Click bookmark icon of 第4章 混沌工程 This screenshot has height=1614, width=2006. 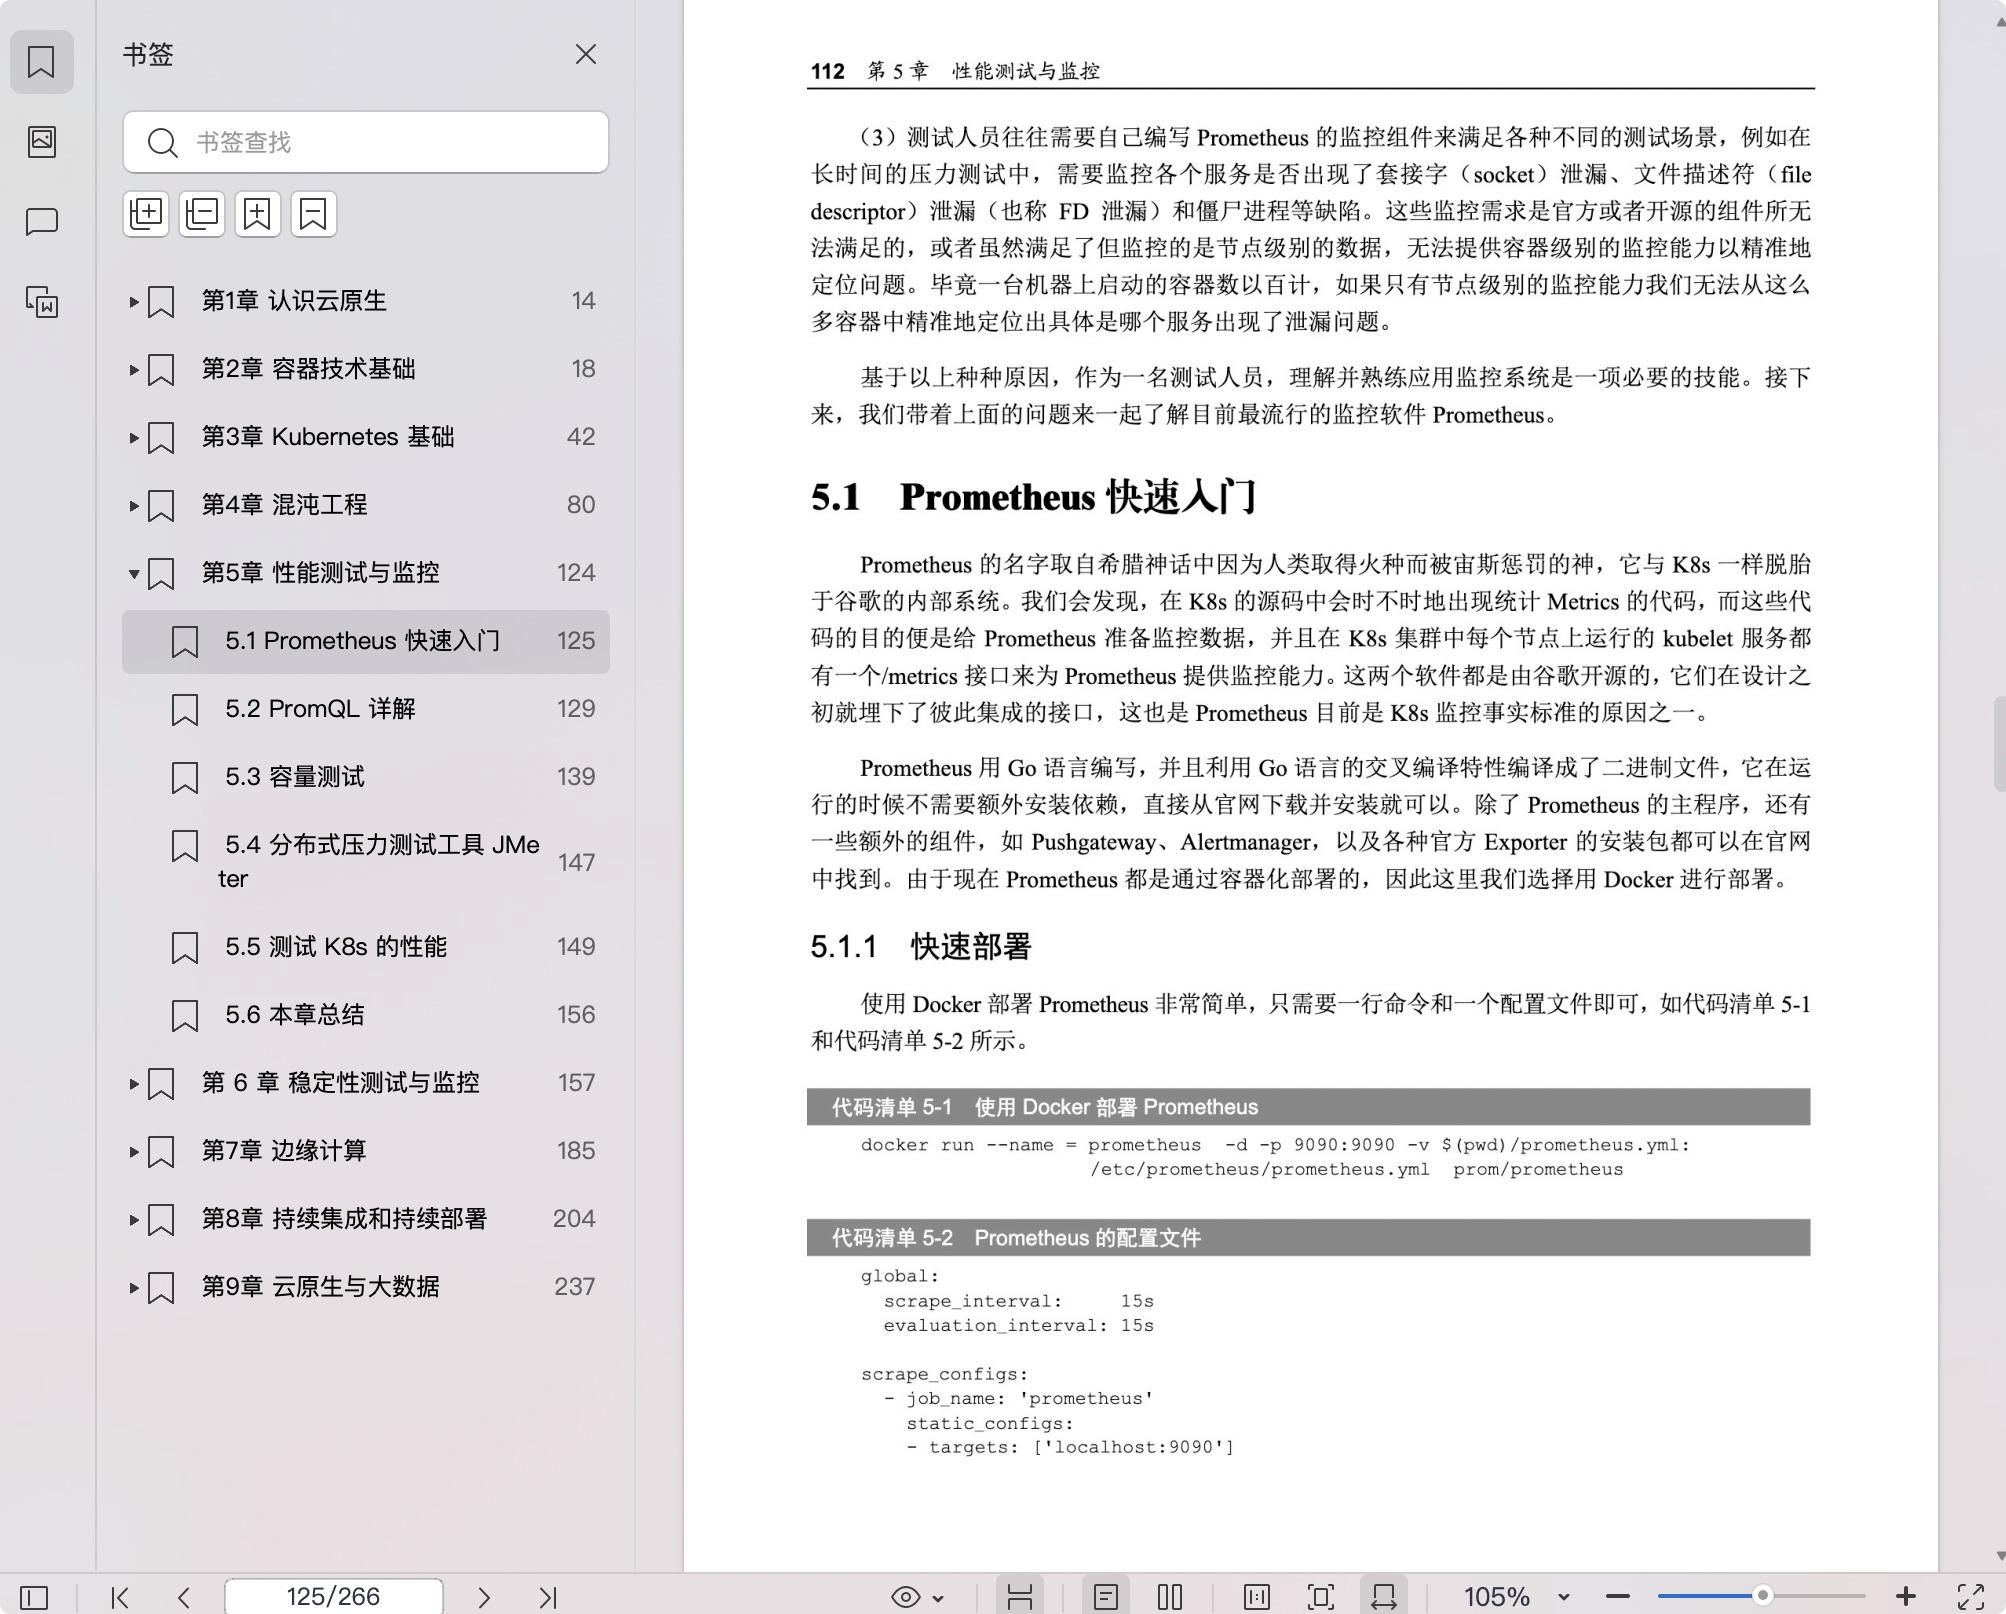coord(161,505)
